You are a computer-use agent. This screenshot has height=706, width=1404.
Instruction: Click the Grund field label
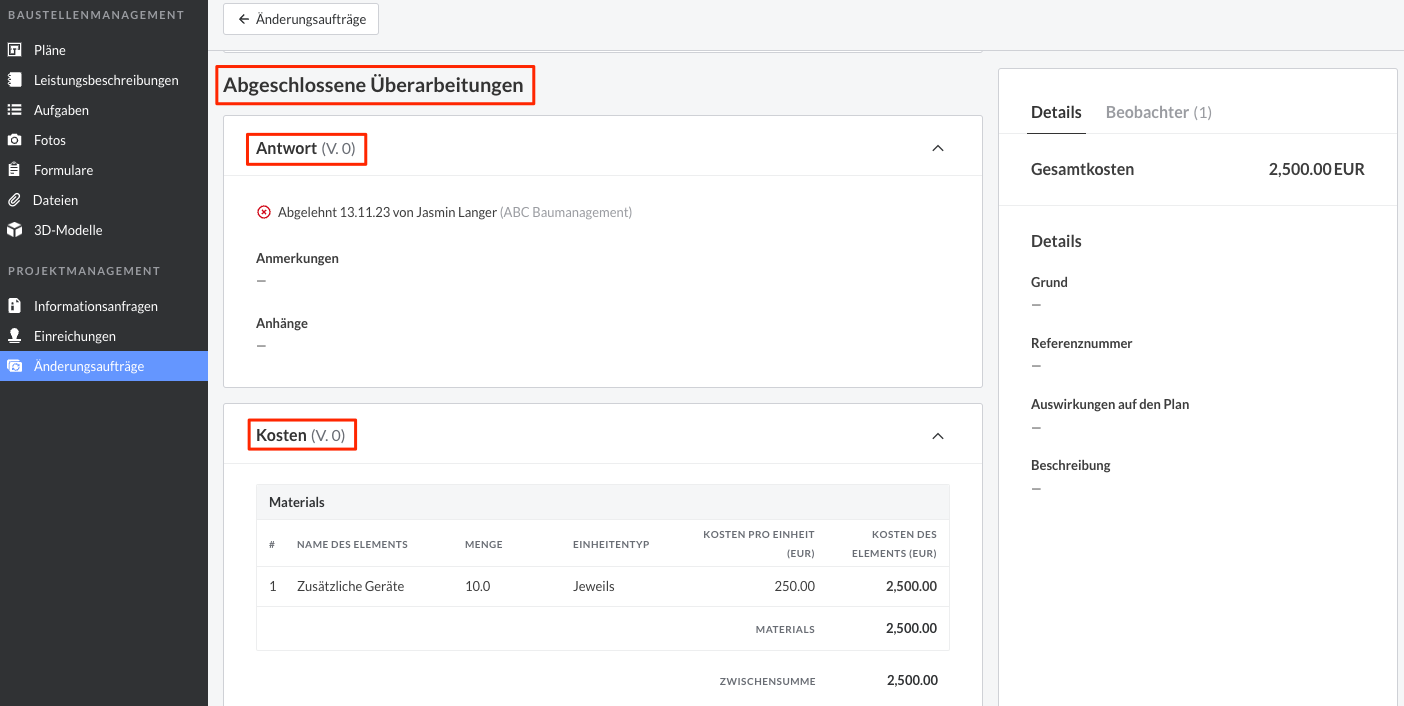click(x=1049, y=282)
